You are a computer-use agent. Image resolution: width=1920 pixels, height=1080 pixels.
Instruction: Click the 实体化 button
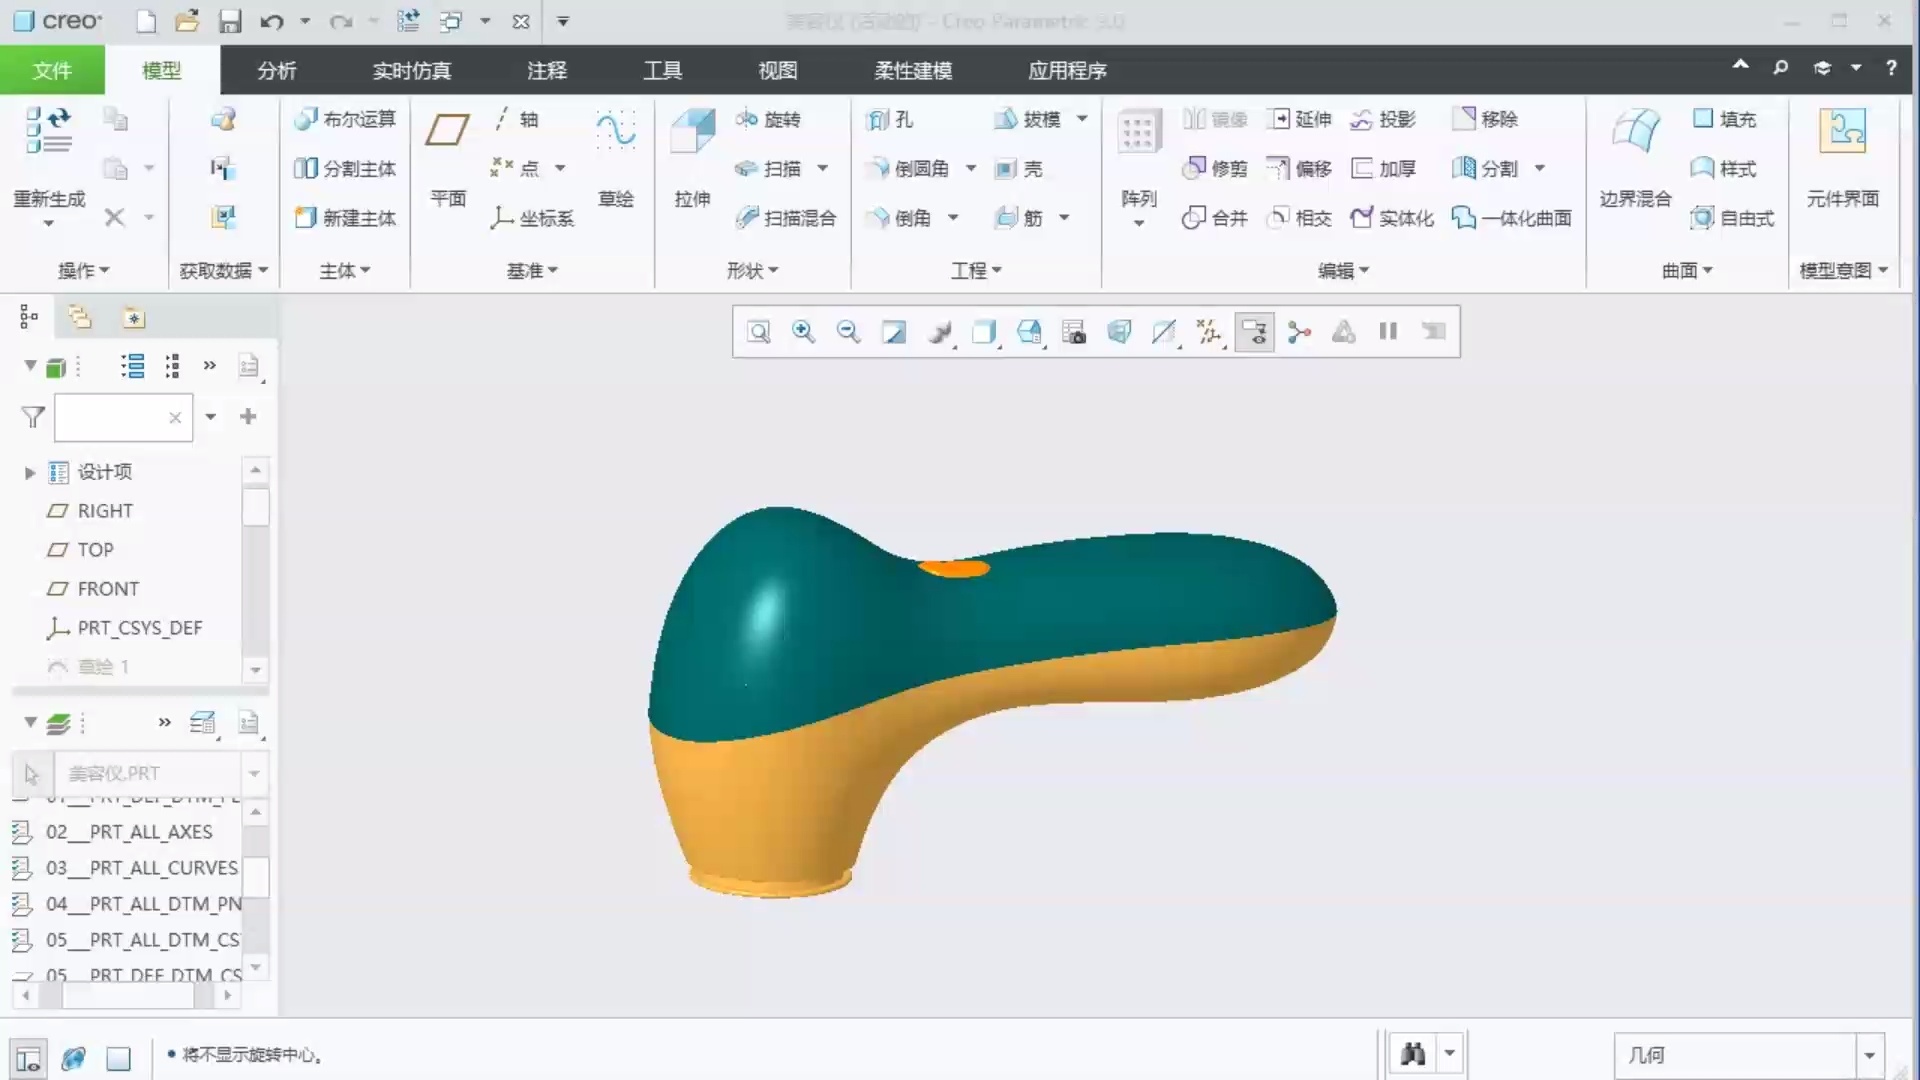click(1392, 218)
